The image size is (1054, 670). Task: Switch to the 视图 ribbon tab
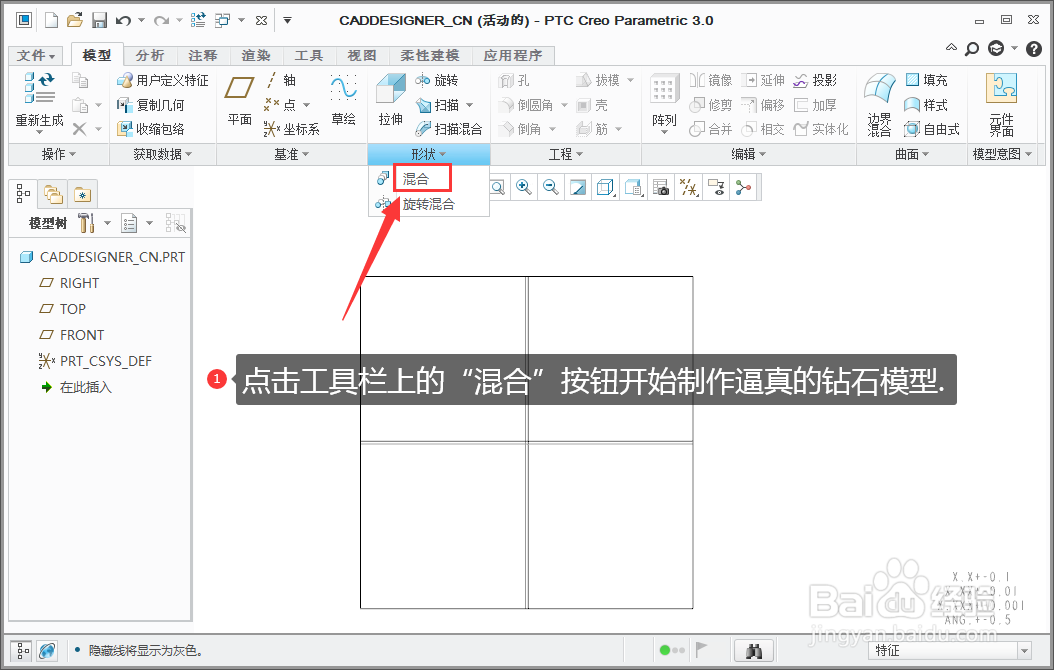click(362, 55)
